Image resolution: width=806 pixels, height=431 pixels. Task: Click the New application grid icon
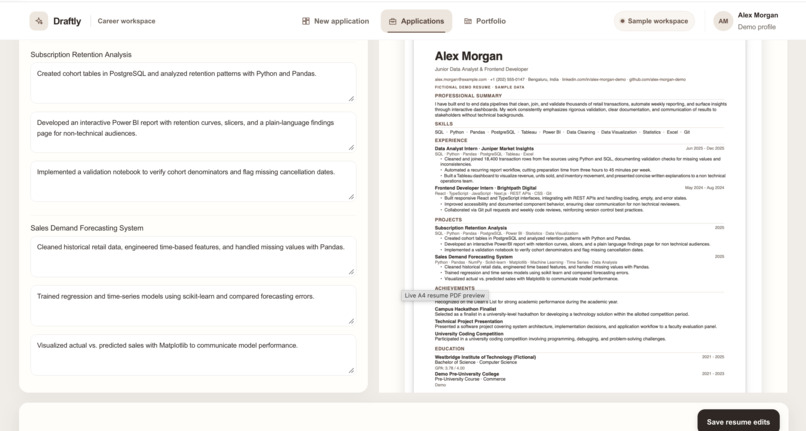pos(306,21)
